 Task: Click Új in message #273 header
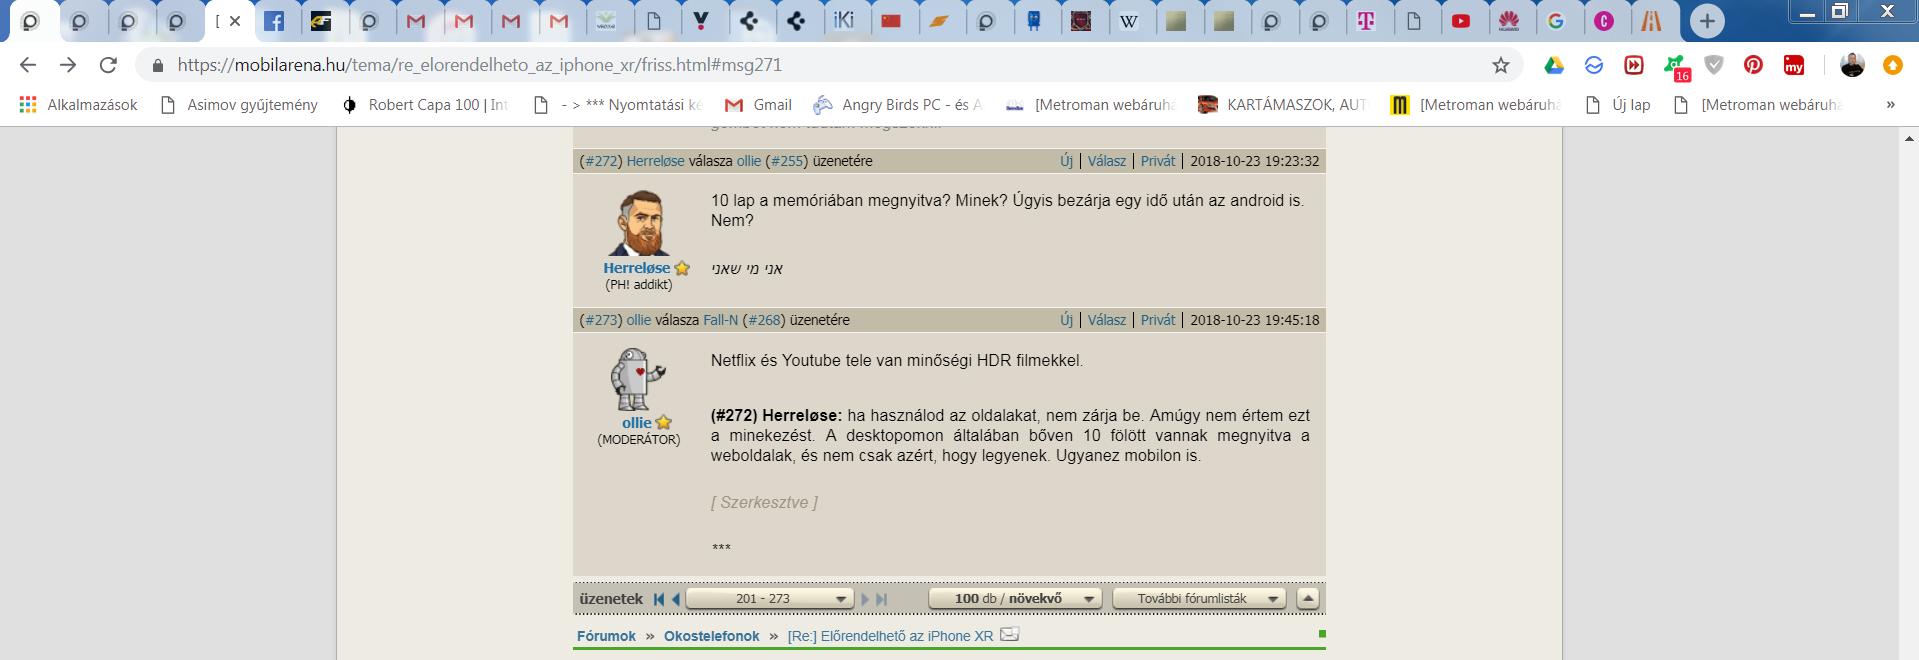click(1066, 320)
